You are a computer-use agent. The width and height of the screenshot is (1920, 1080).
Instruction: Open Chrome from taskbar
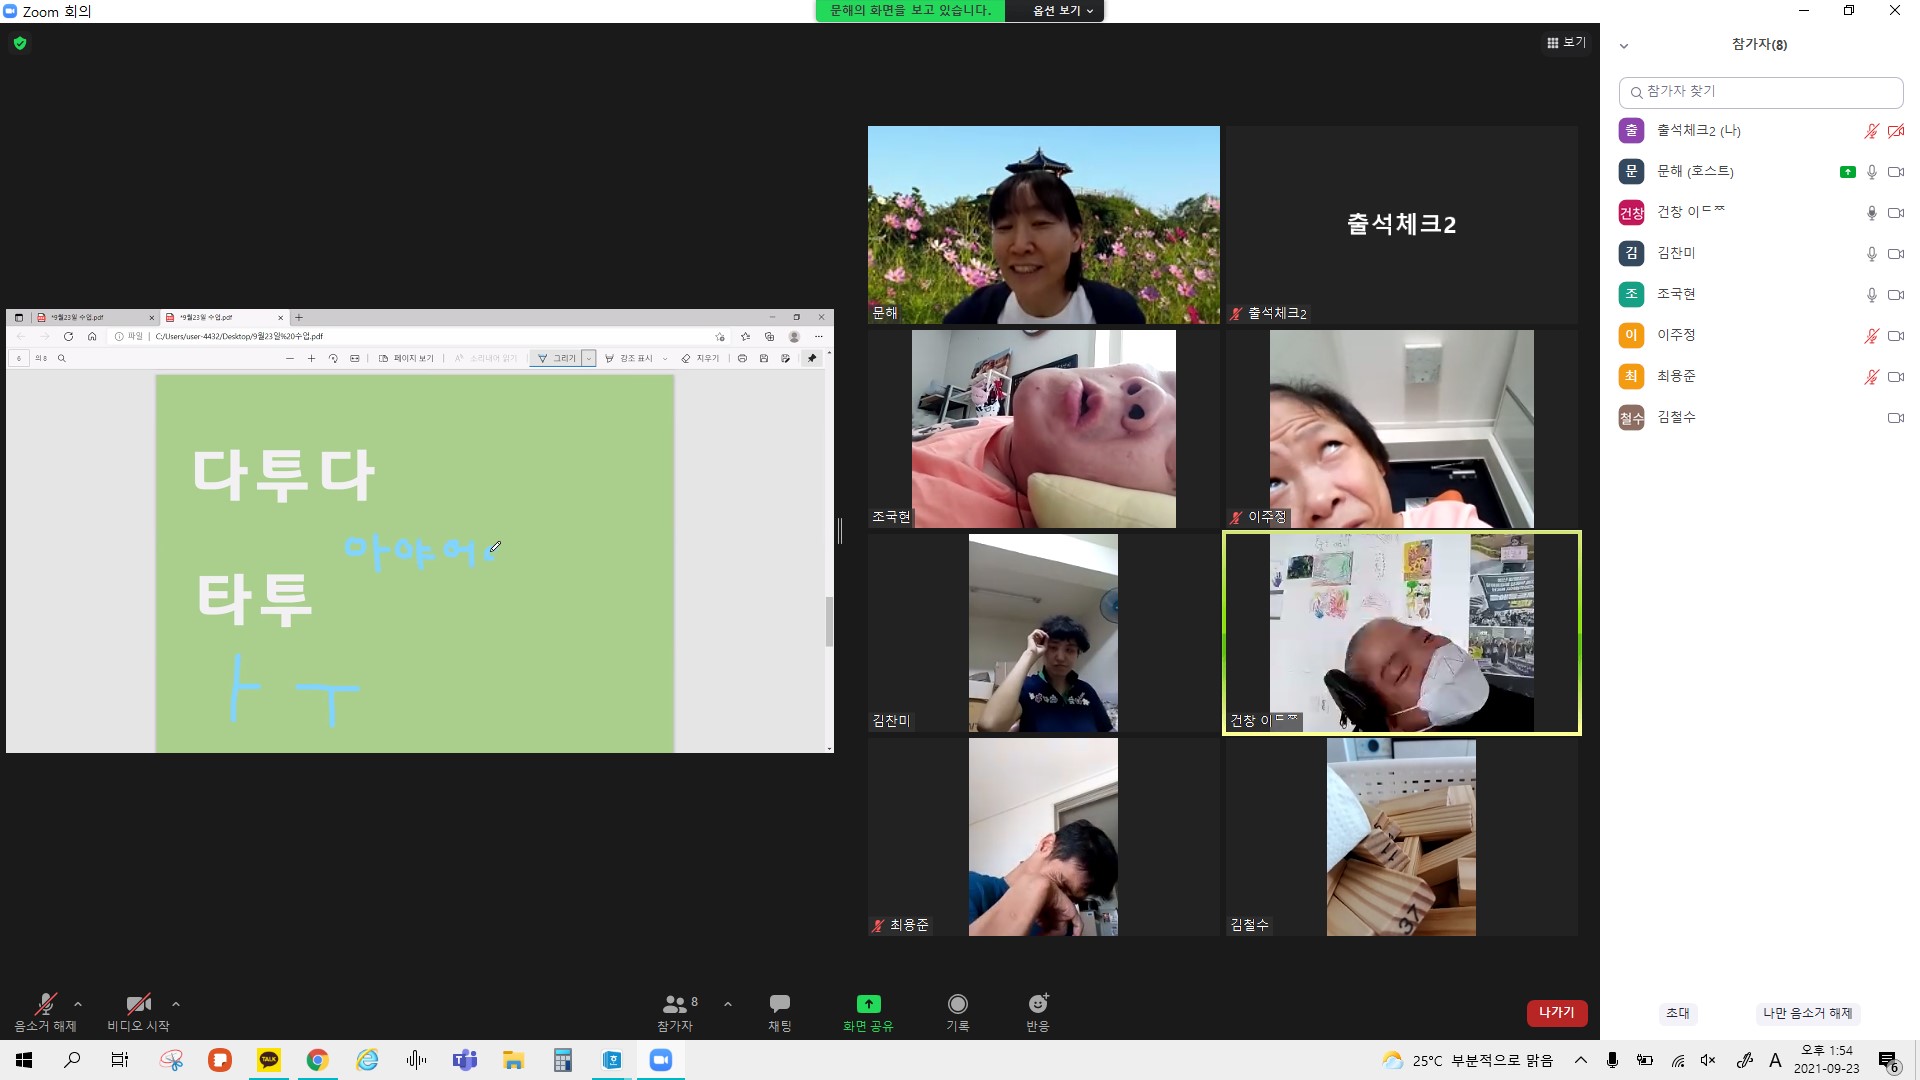tap(318, 1060)
